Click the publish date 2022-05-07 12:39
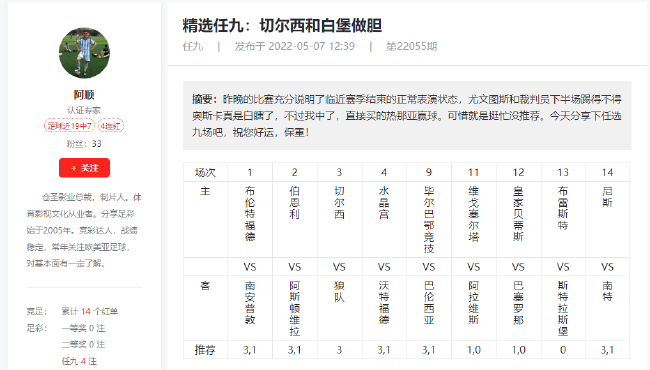Screen dimensions: 650x370 (311, 46)
